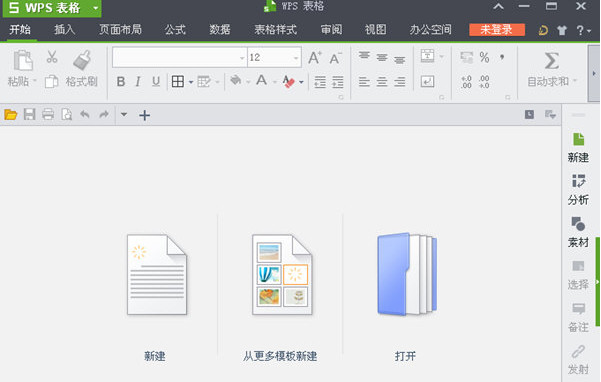Click the Save floppy disk icon

click(x=30, y=114)
